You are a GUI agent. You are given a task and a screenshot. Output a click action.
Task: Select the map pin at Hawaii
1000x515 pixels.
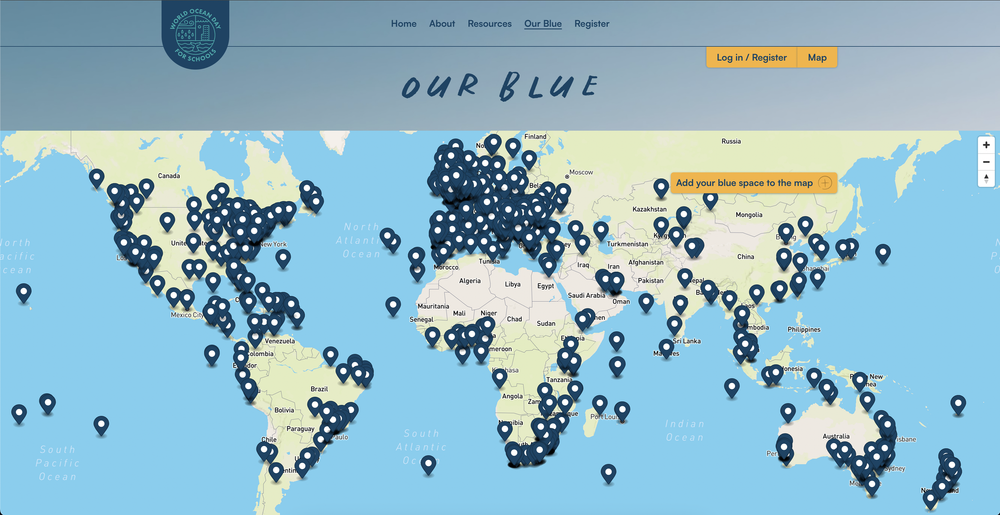pos(24,293)
